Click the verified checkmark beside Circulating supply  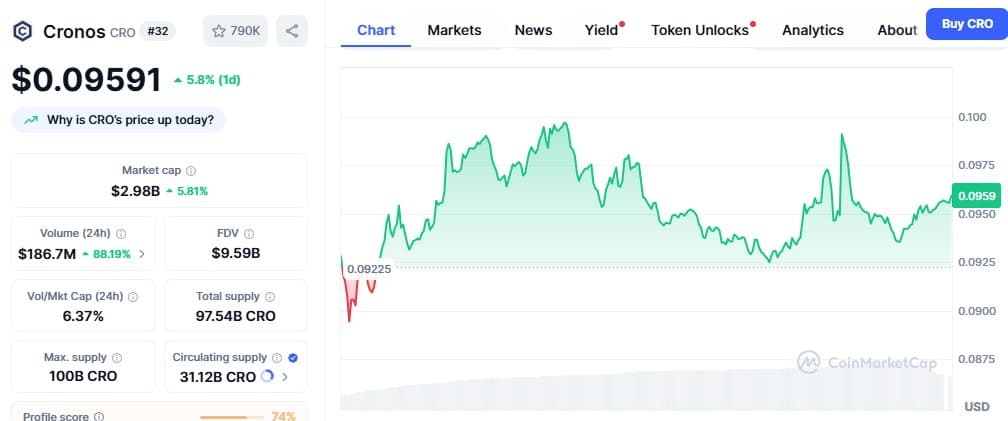point(293,358)
